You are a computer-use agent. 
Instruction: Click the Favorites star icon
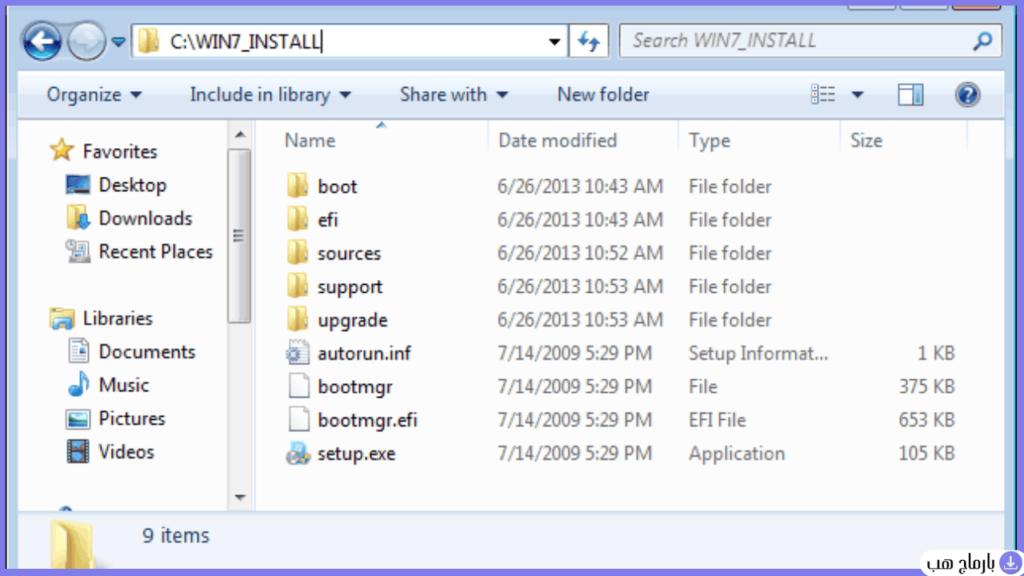pos(61,150)
